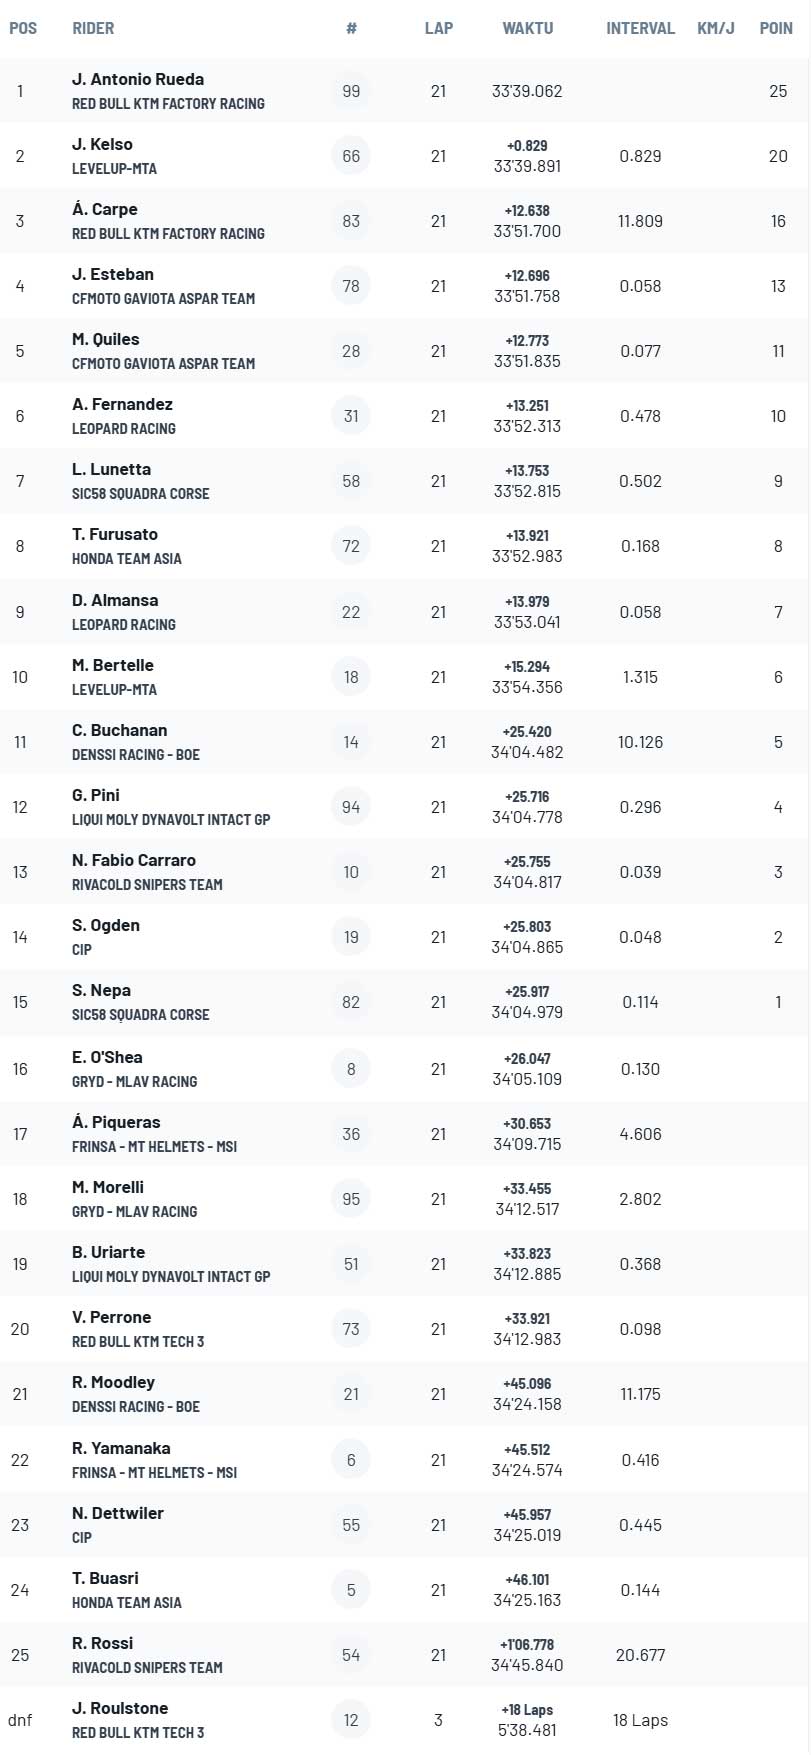Click the number 95 badge for Morelli
Viewport: 811px width, 1755px height.
(x=351, y=1199)
